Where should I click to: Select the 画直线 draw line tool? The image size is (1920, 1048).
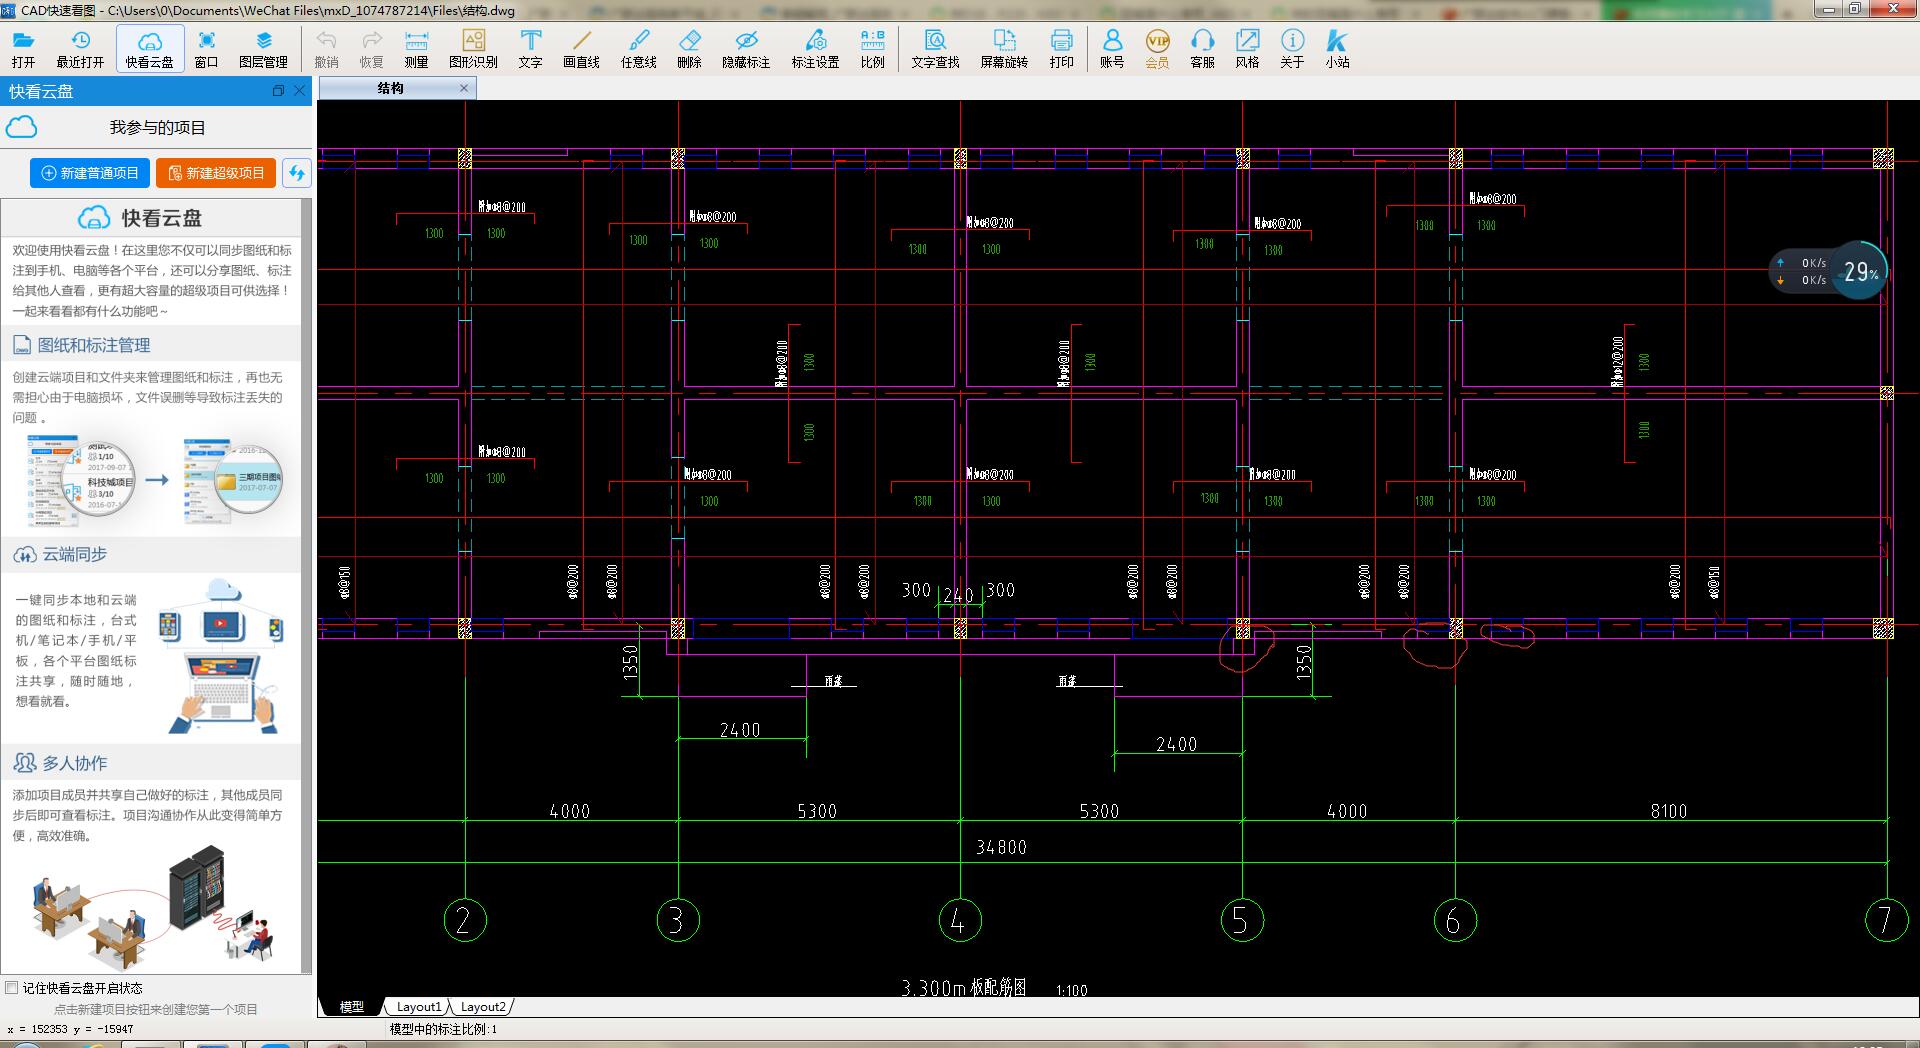click(581, 48)
